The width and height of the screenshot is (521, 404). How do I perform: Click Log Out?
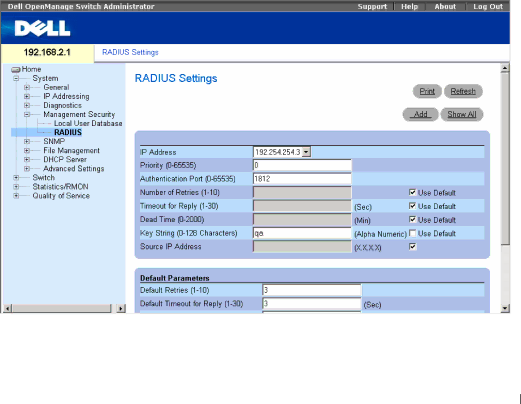pyautogui.click(x=488, y=6)
